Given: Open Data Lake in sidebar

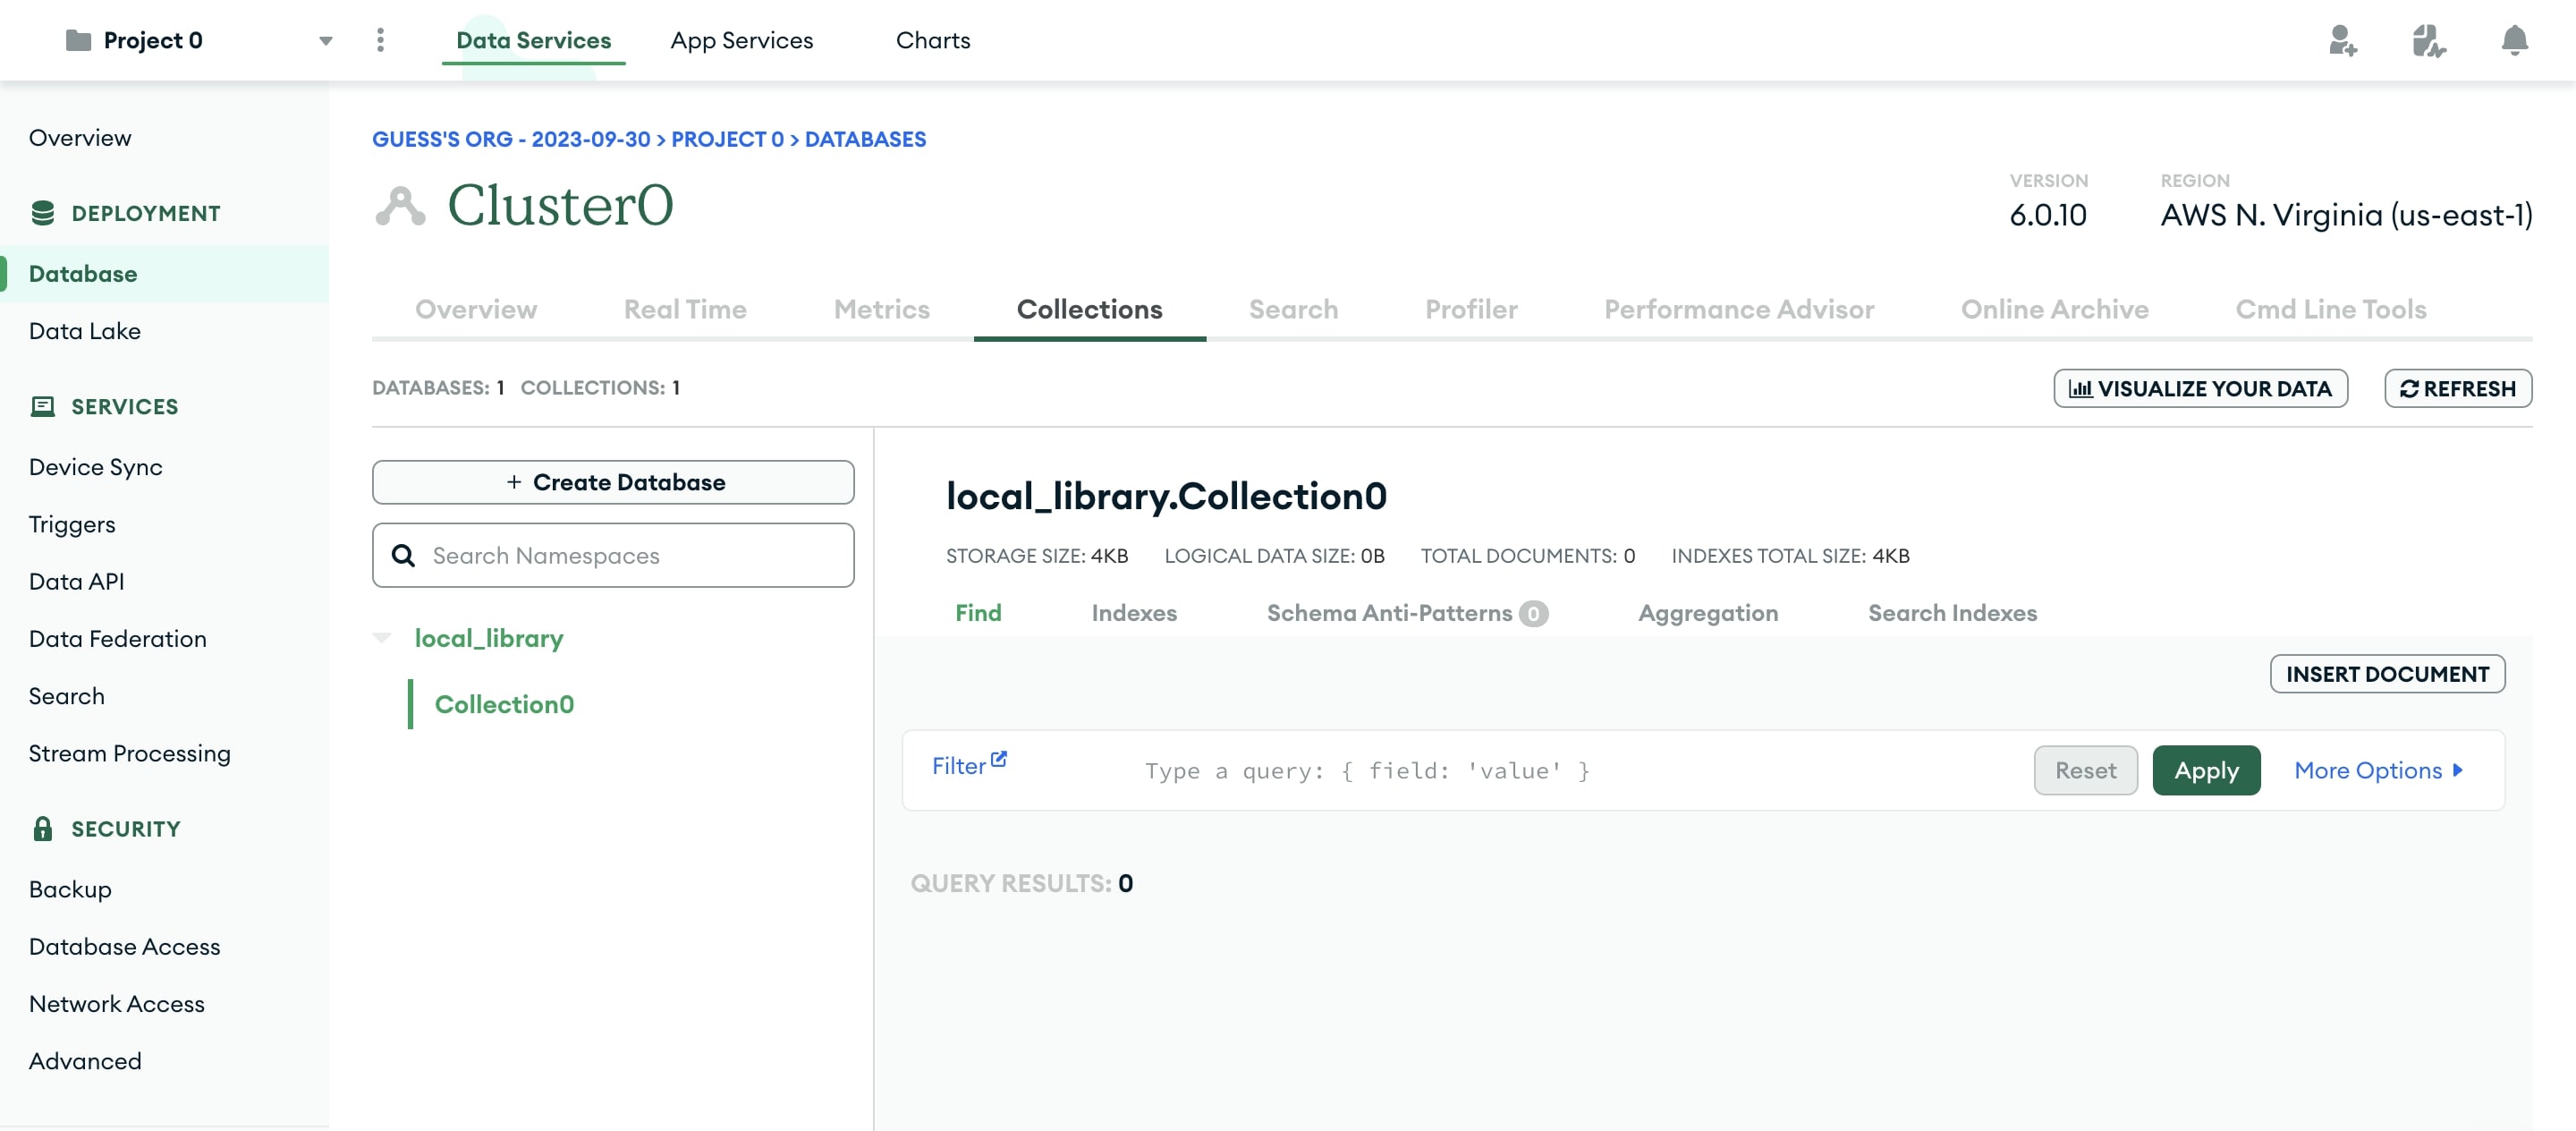Looking at the screenshot, I should (85, 330).
